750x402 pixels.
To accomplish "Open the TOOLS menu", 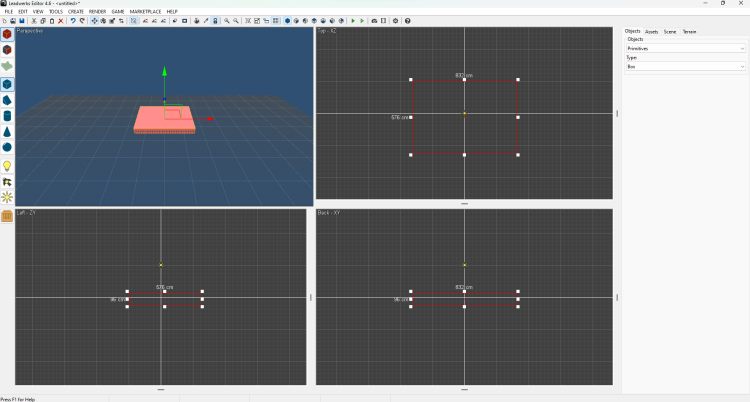I will click(x=56, y=11).
